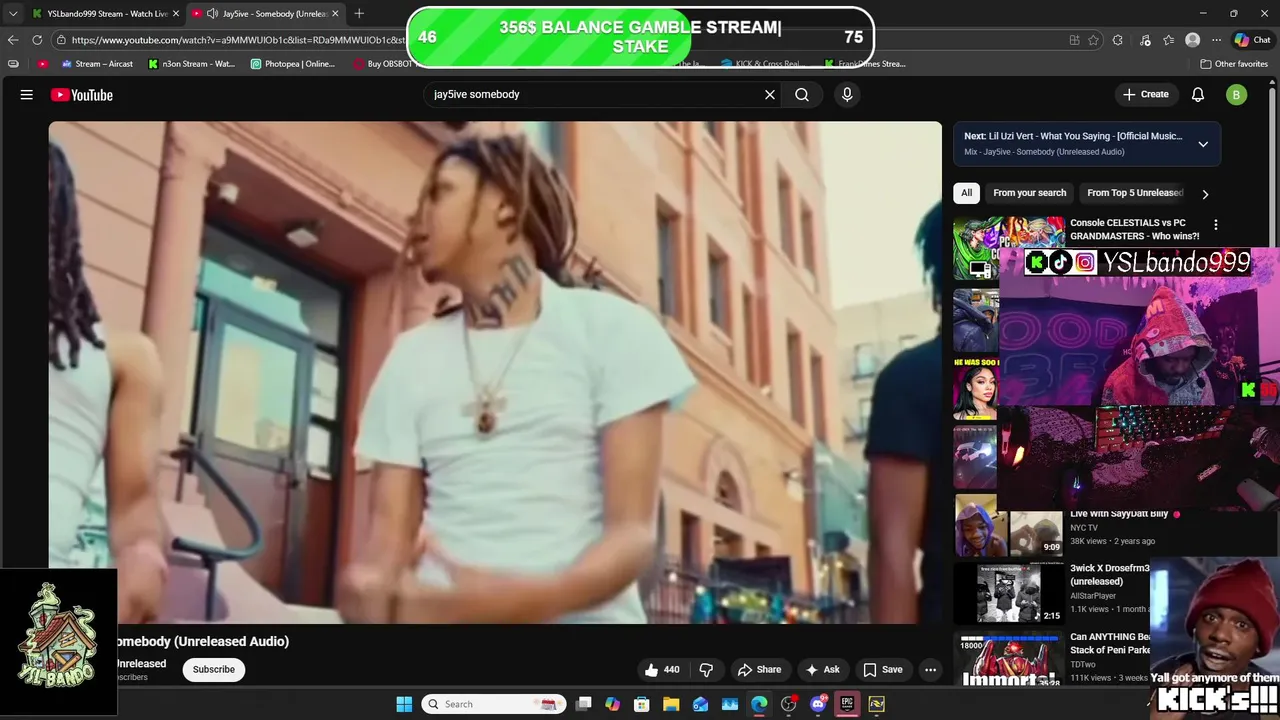
Task: Select the All filter chip
Action: click(x=966, y=193)
